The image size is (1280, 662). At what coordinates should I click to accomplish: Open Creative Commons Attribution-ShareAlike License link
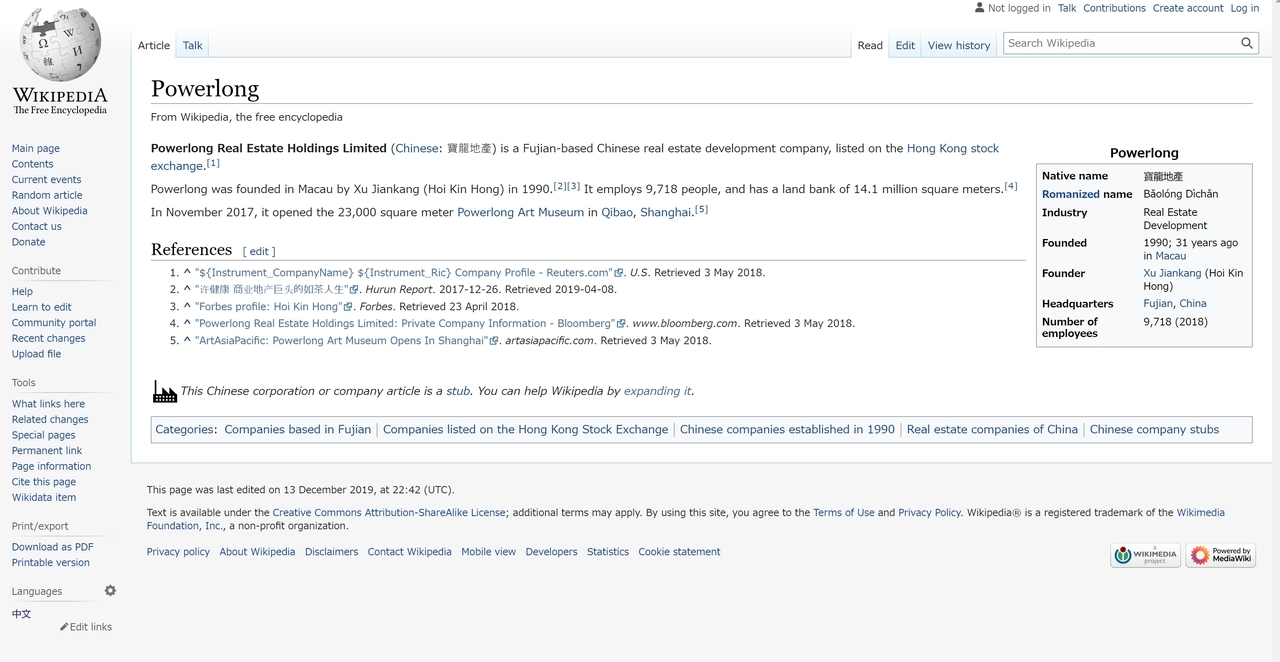[x=389, y=512]
